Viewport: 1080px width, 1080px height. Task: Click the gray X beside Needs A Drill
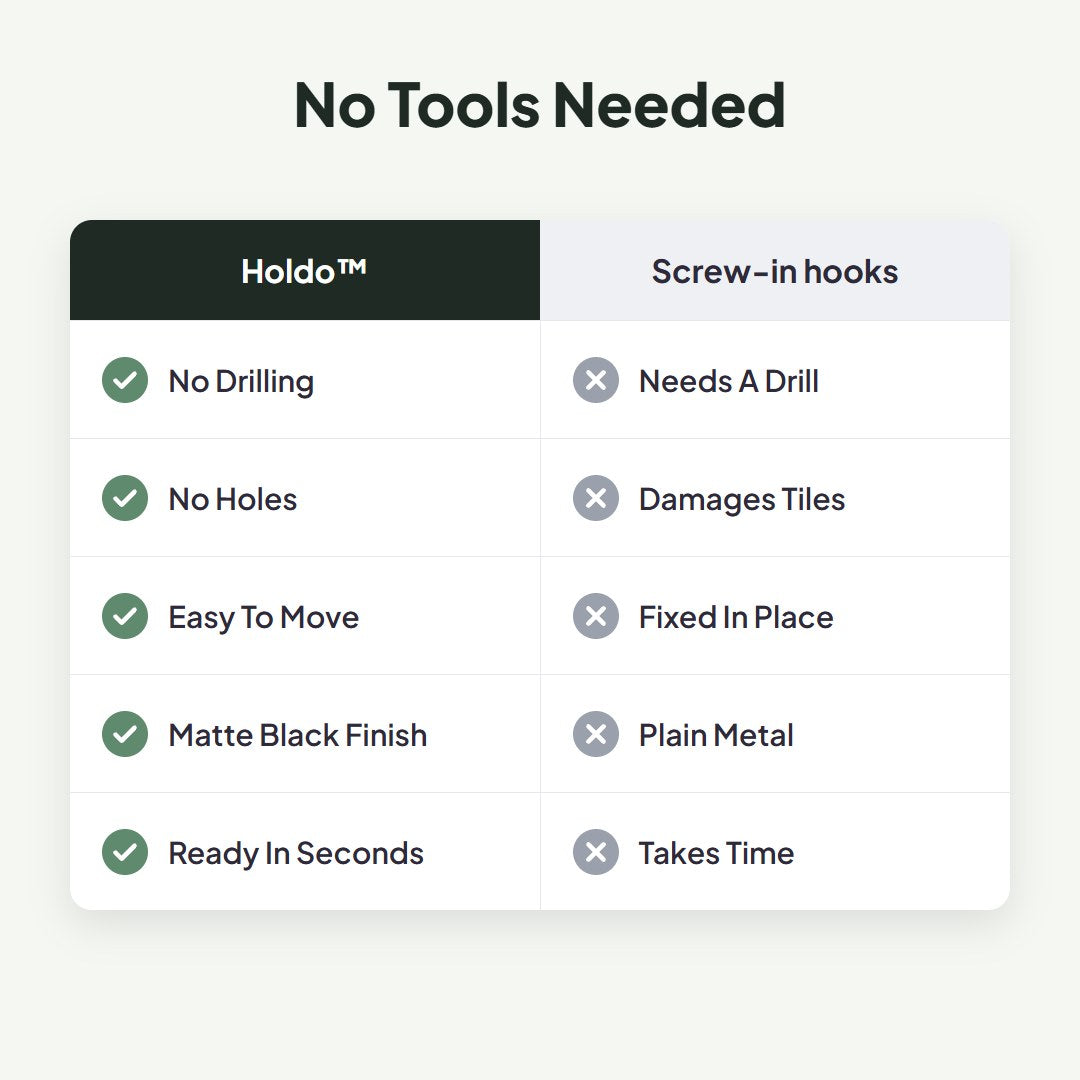click(596, 380)
